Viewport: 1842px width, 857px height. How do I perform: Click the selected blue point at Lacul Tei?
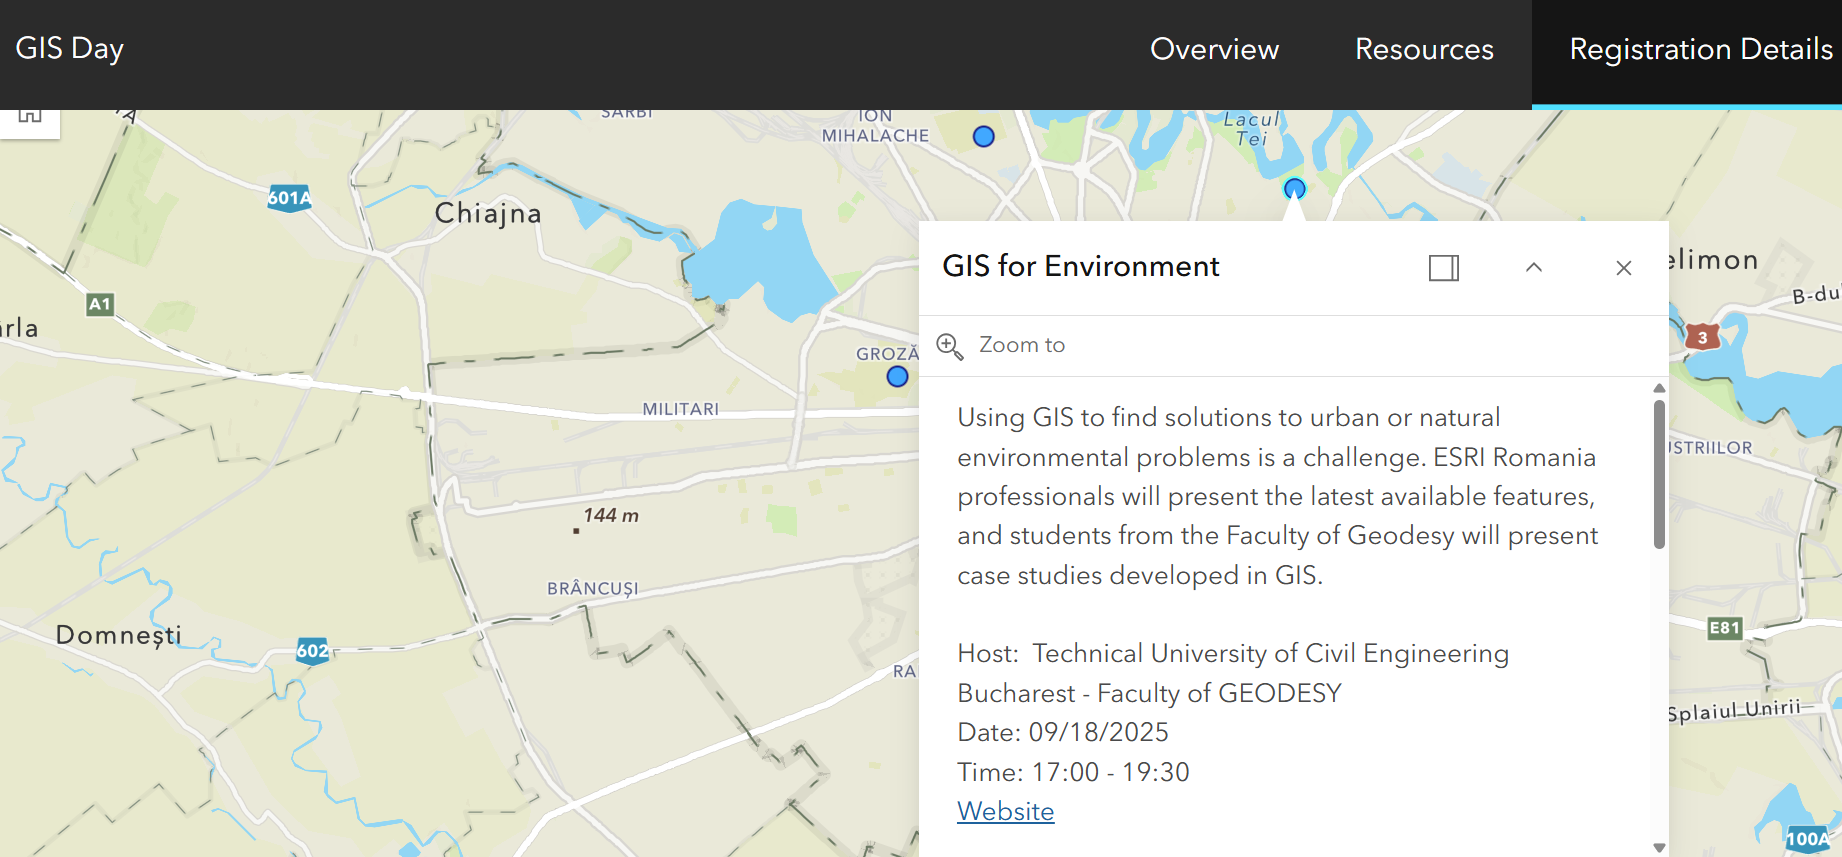[x=1294, y=188]
